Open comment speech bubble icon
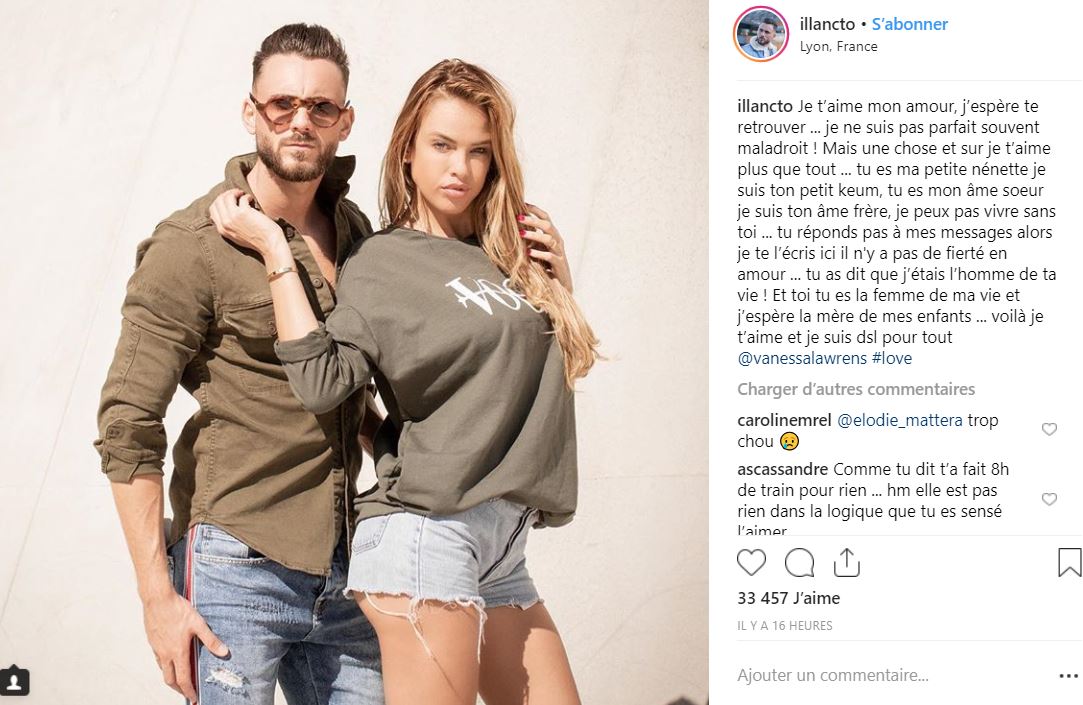Screen dimensions: 1083x705 point(799,563)
